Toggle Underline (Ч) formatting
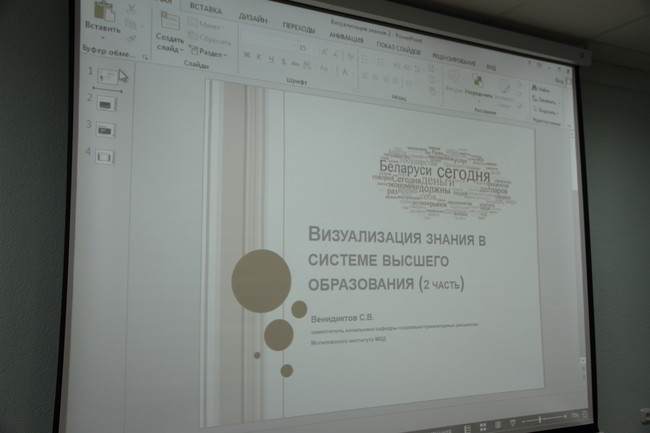Viewport: 650px width, 433px height. [271, 59]
